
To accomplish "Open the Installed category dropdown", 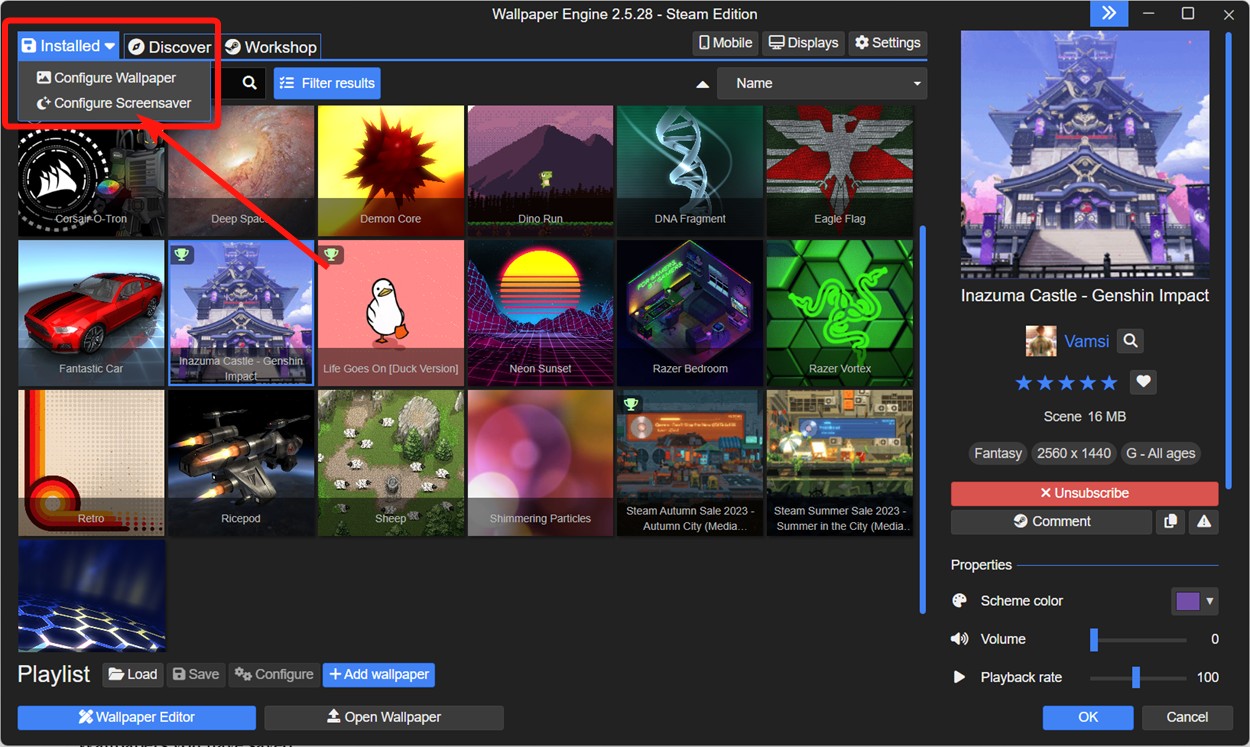I will click(x=66, y=45).
